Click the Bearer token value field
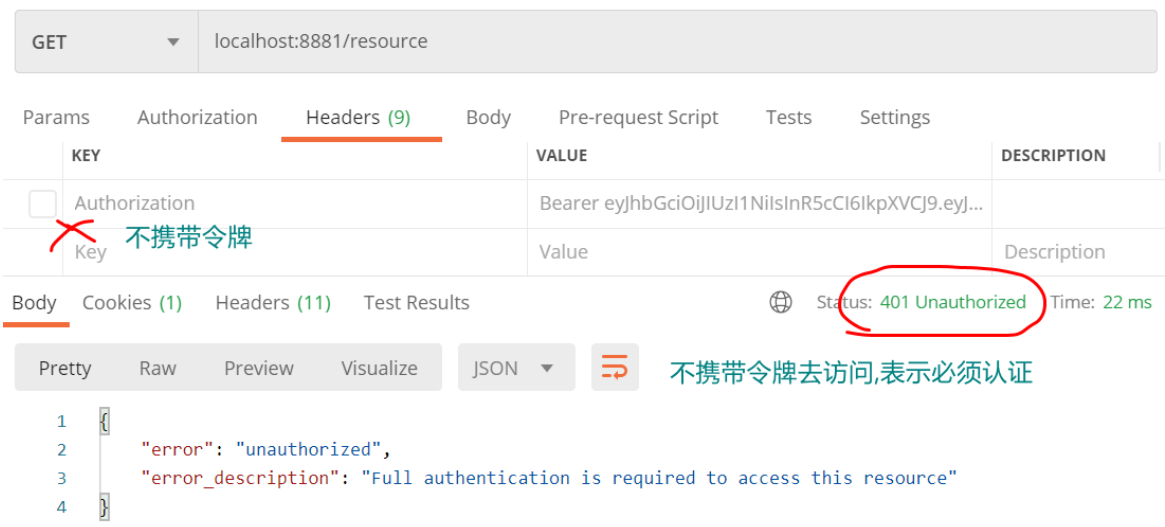 (x=761, y=204)
